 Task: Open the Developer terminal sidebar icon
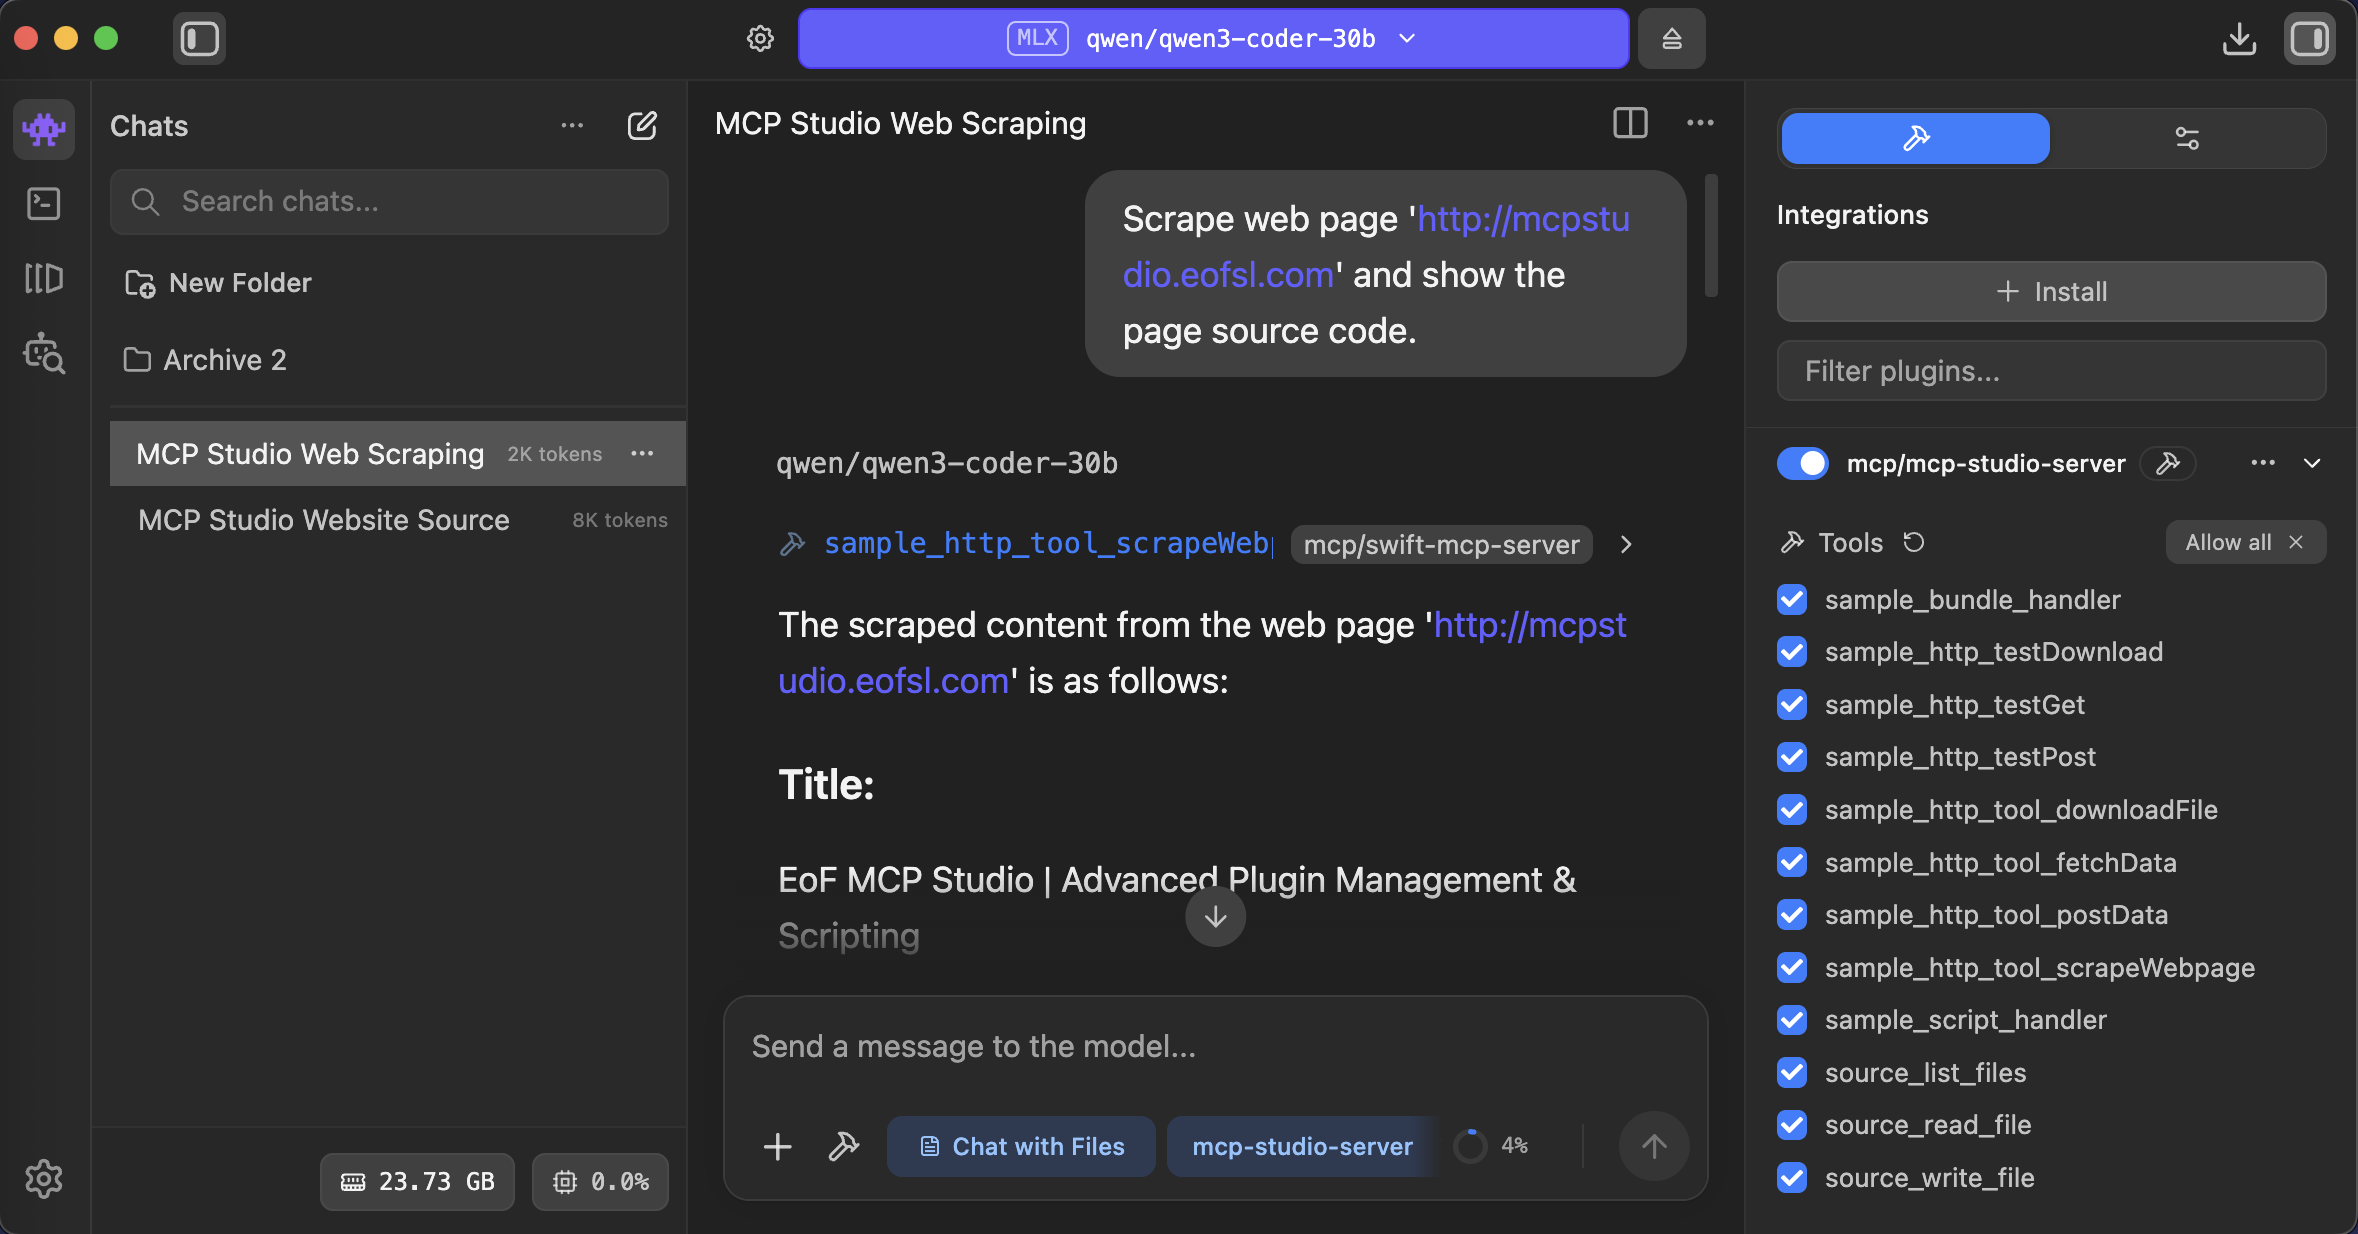coord(44,204)
